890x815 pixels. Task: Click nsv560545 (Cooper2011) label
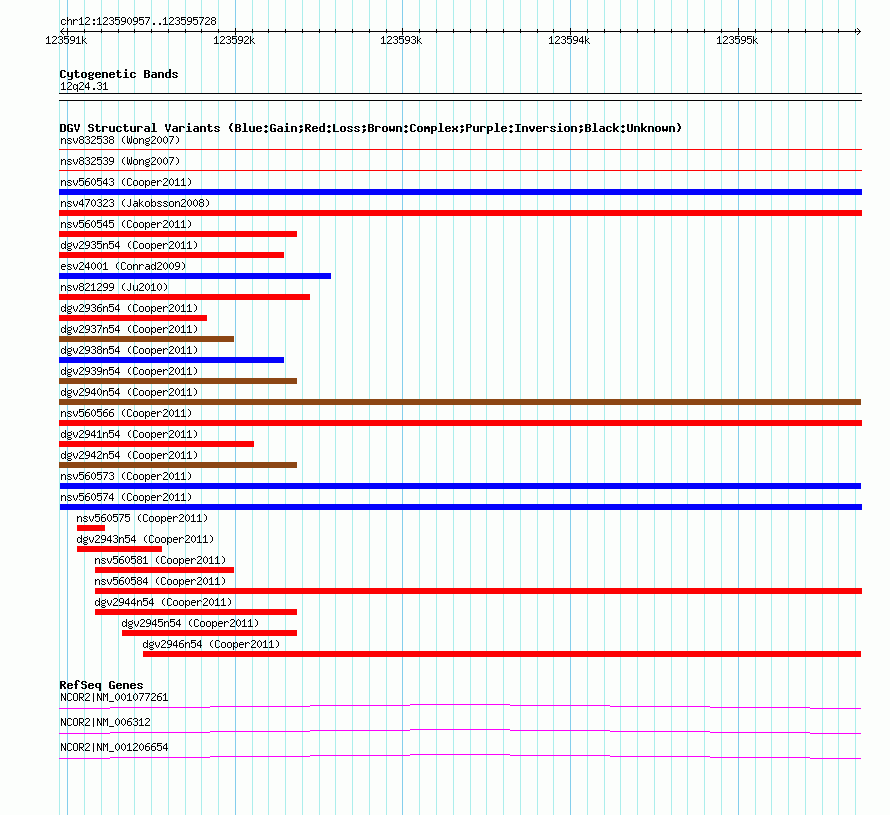(126, 224)
